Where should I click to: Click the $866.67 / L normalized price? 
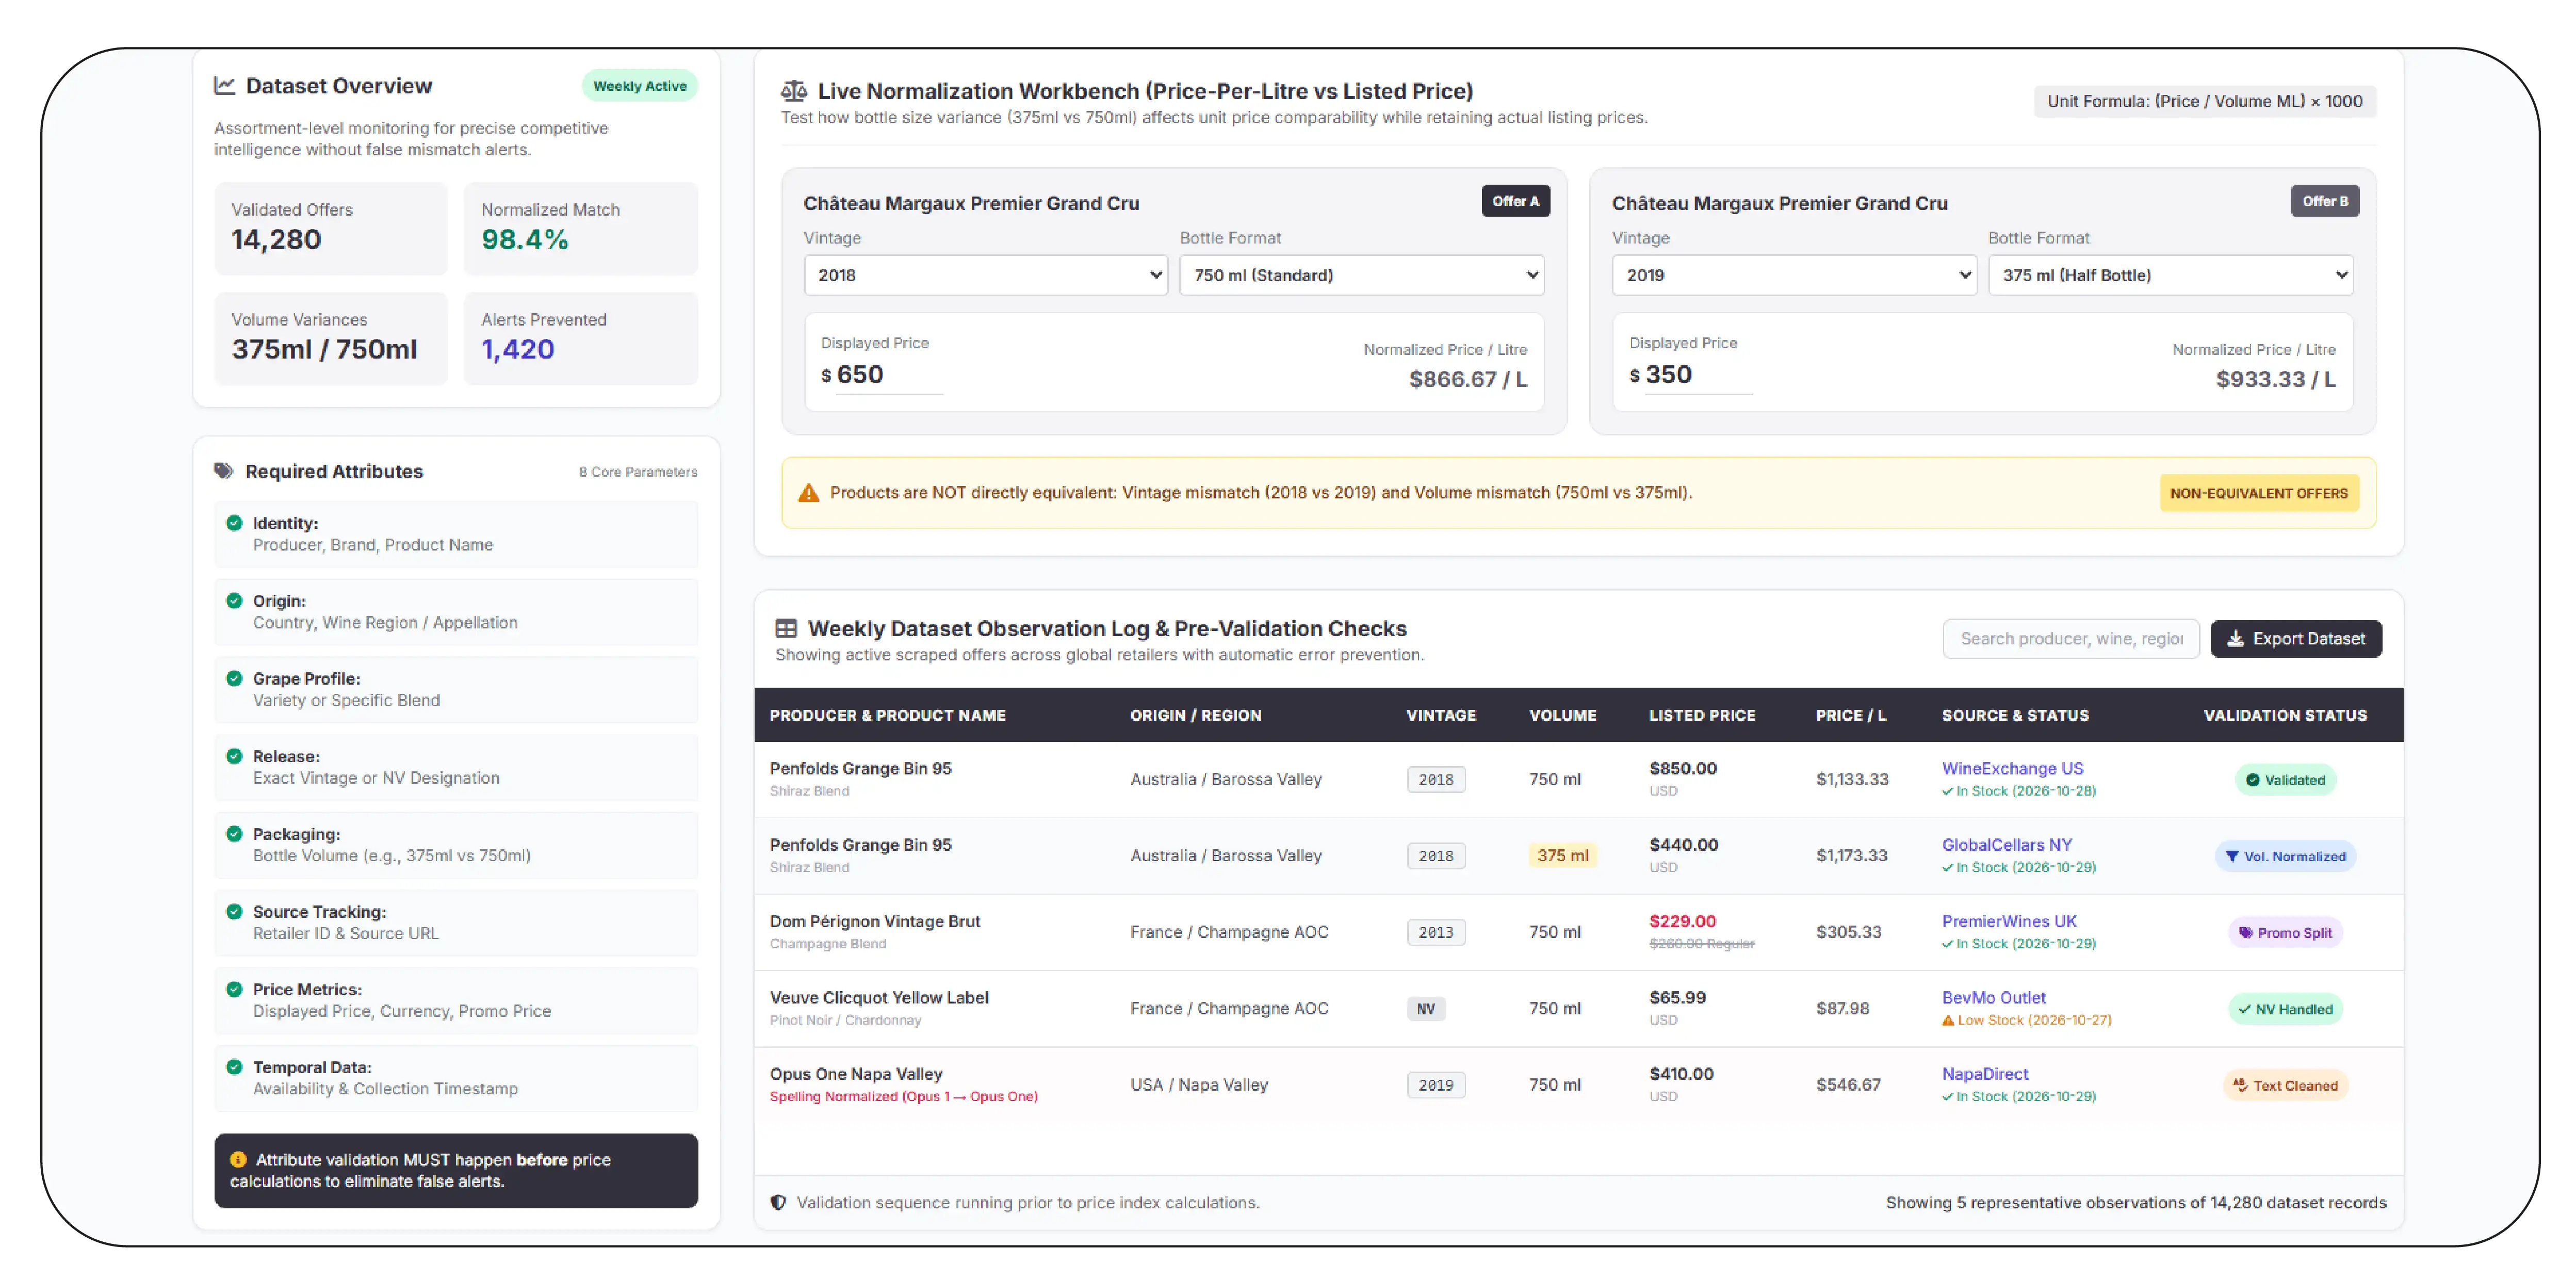(x=1467, y=380)
